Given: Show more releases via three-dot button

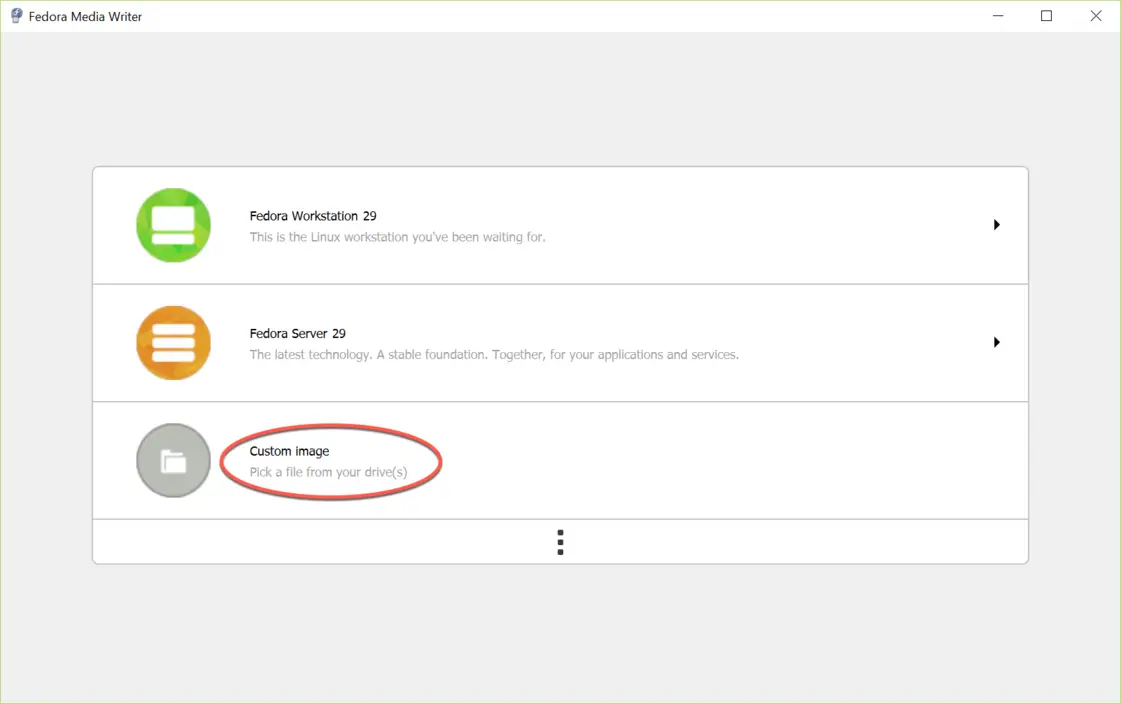Looking at the screenshot, I should tap(560, 542).
